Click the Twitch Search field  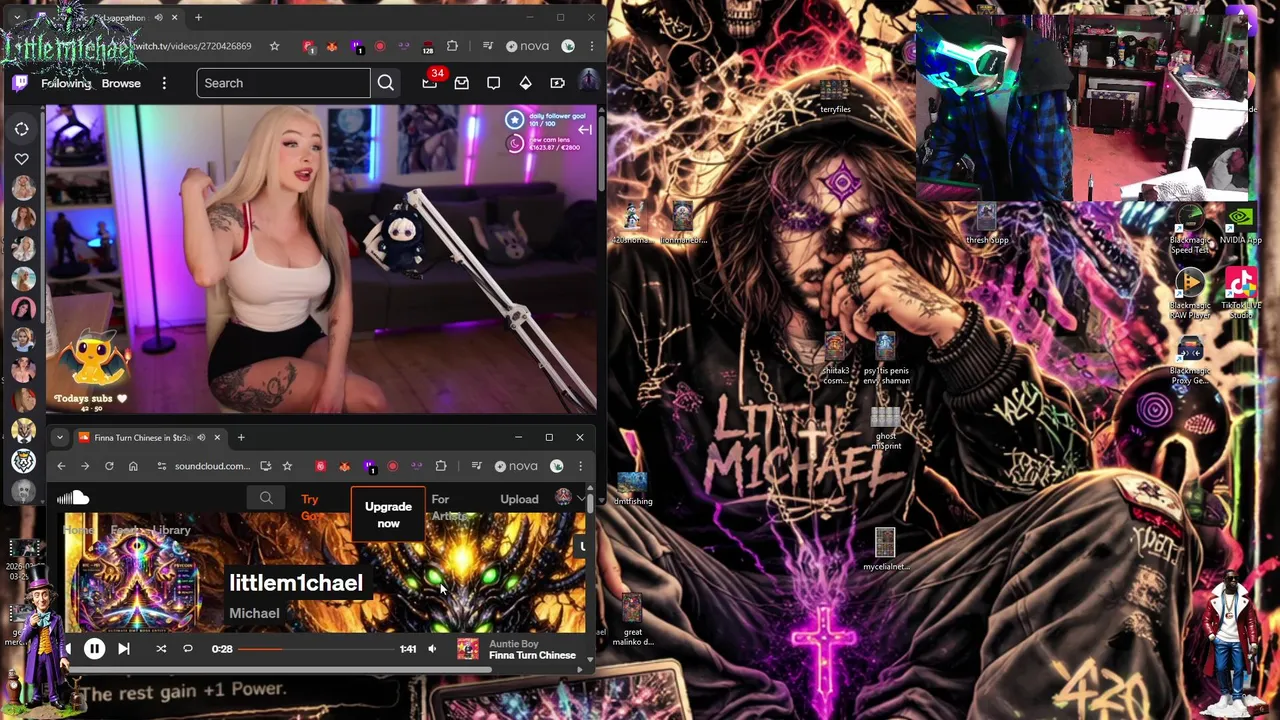coord(283,83)
